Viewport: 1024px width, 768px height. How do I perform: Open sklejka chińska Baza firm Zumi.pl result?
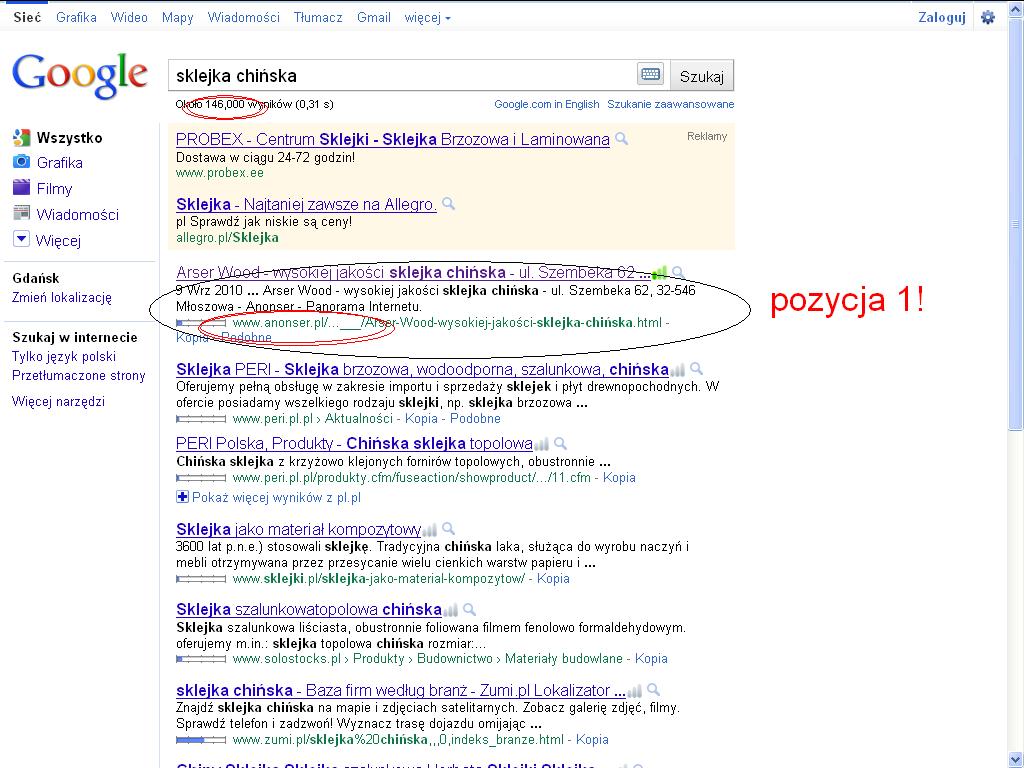[x=401, y=690]
